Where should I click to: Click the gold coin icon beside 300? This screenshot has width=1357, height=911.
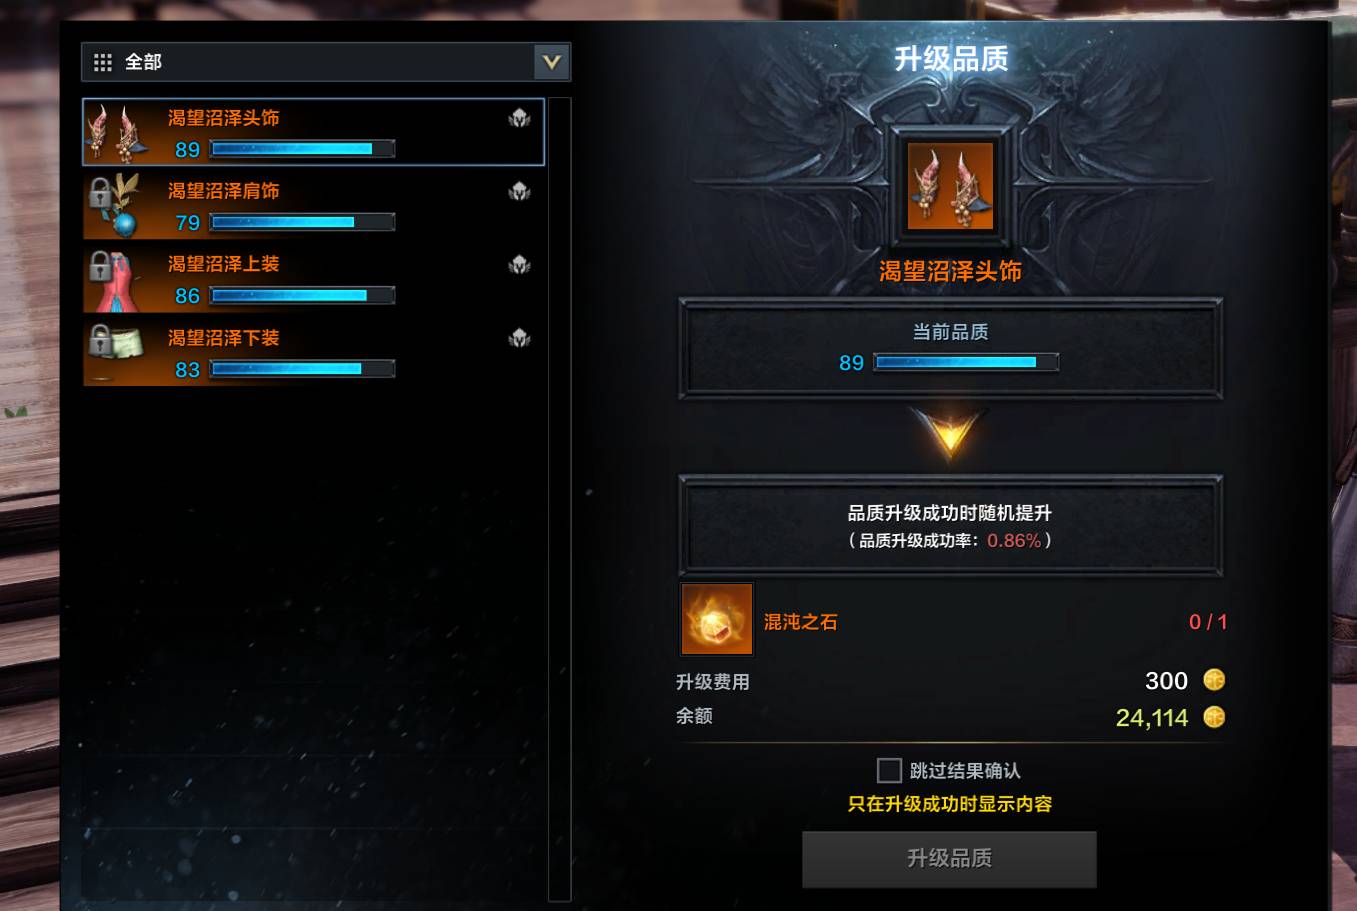(1214, 680)
